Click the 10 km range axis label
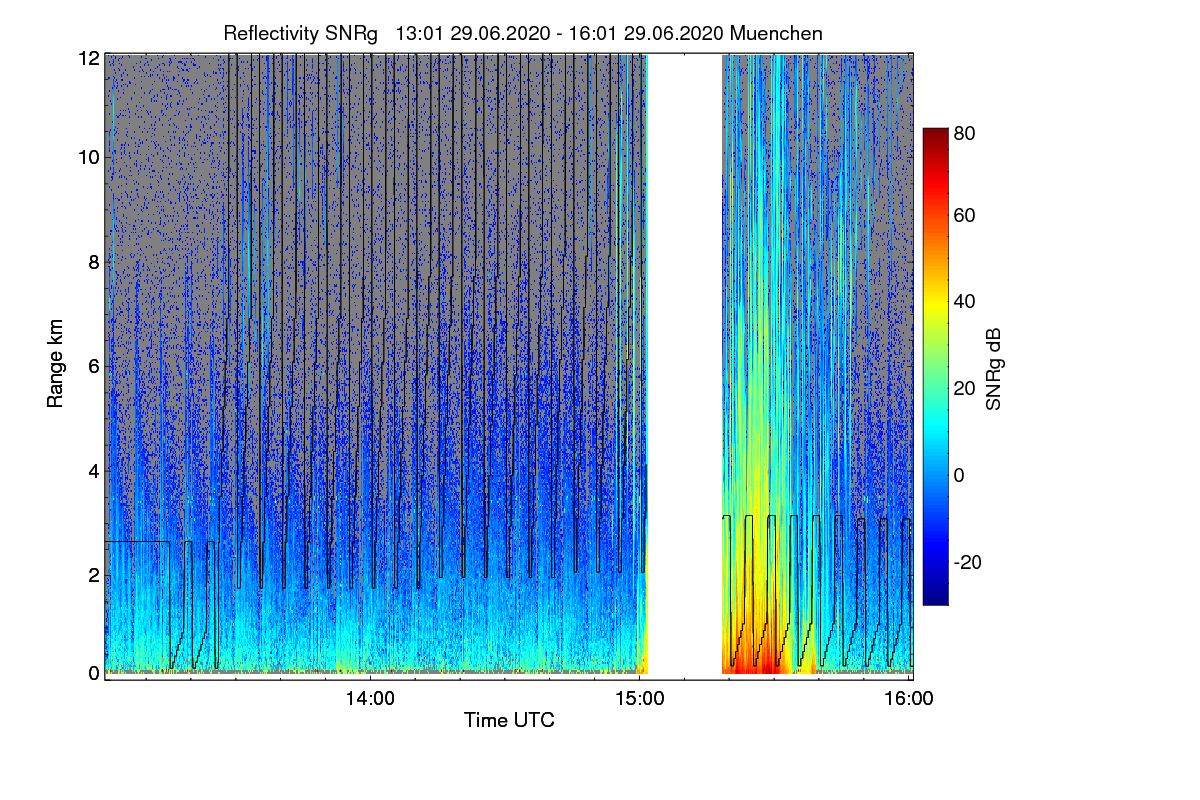Viewport: 1200px width, 800px height. 89,157
